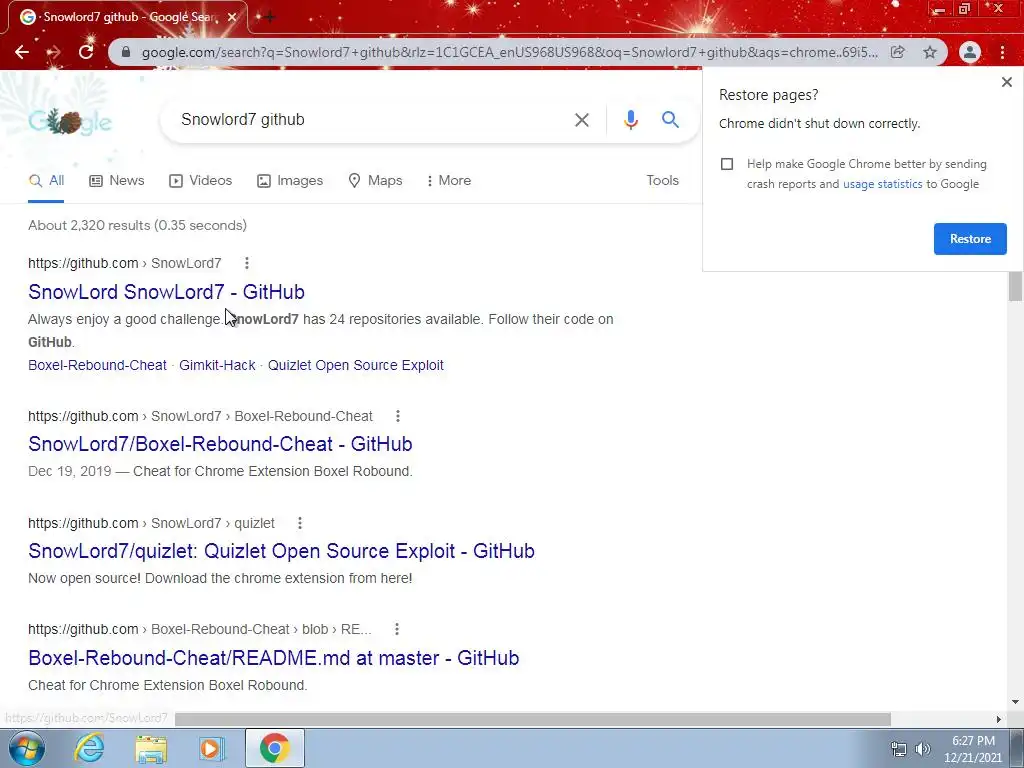Open the network tray icon
This screenshot has height=768, width=1024.
(x=899, y=749)
